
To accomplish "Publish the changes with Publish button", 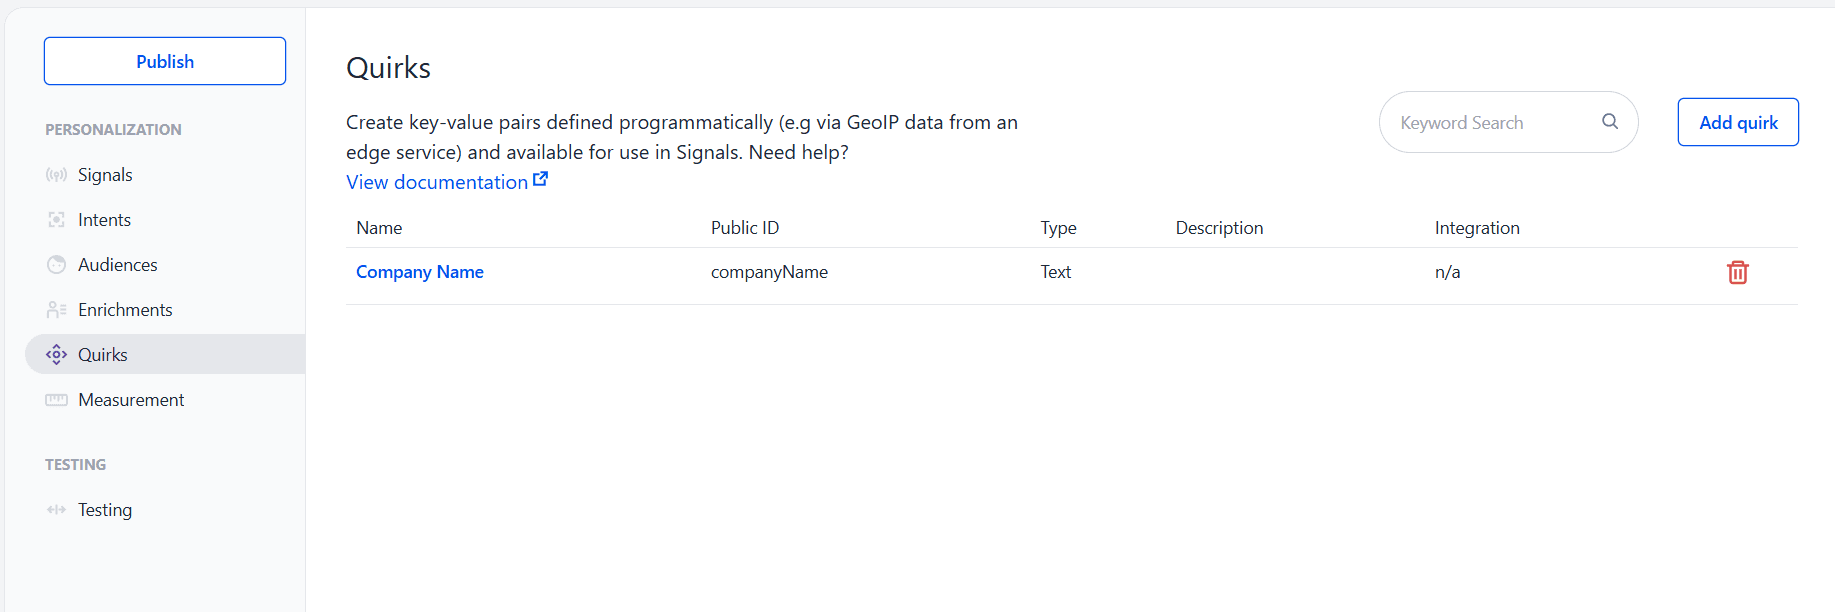I will [x=165, y=61].
